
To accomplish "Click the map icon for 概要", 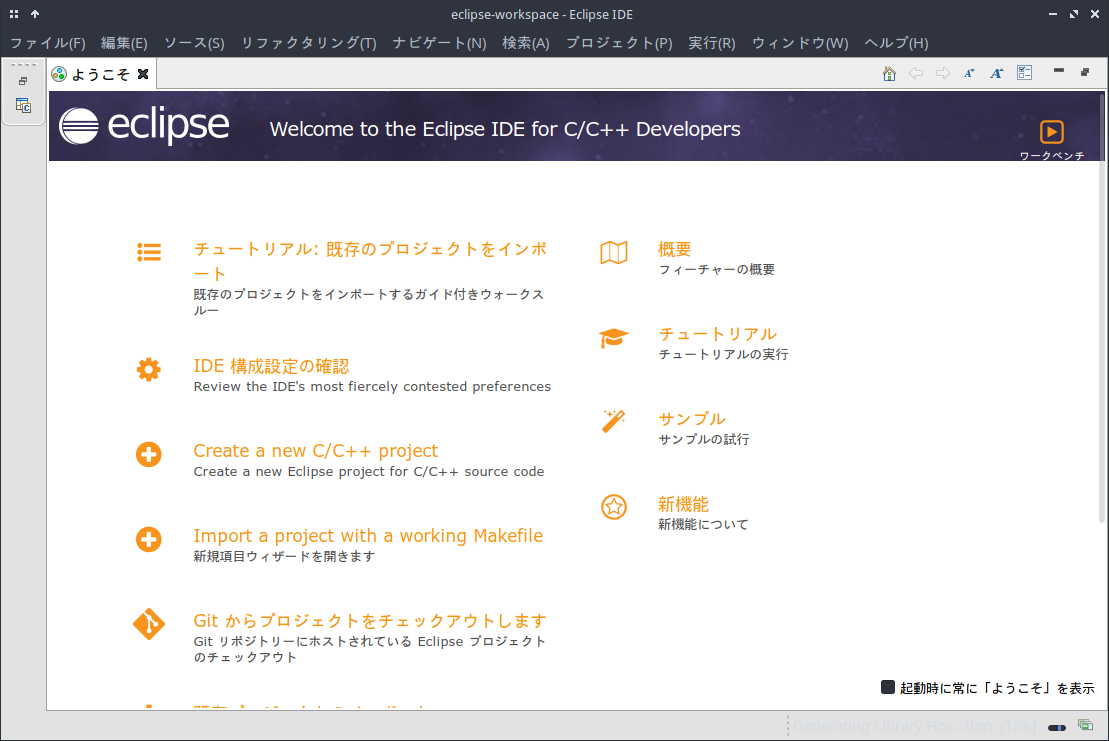I will tap(614, 252).
